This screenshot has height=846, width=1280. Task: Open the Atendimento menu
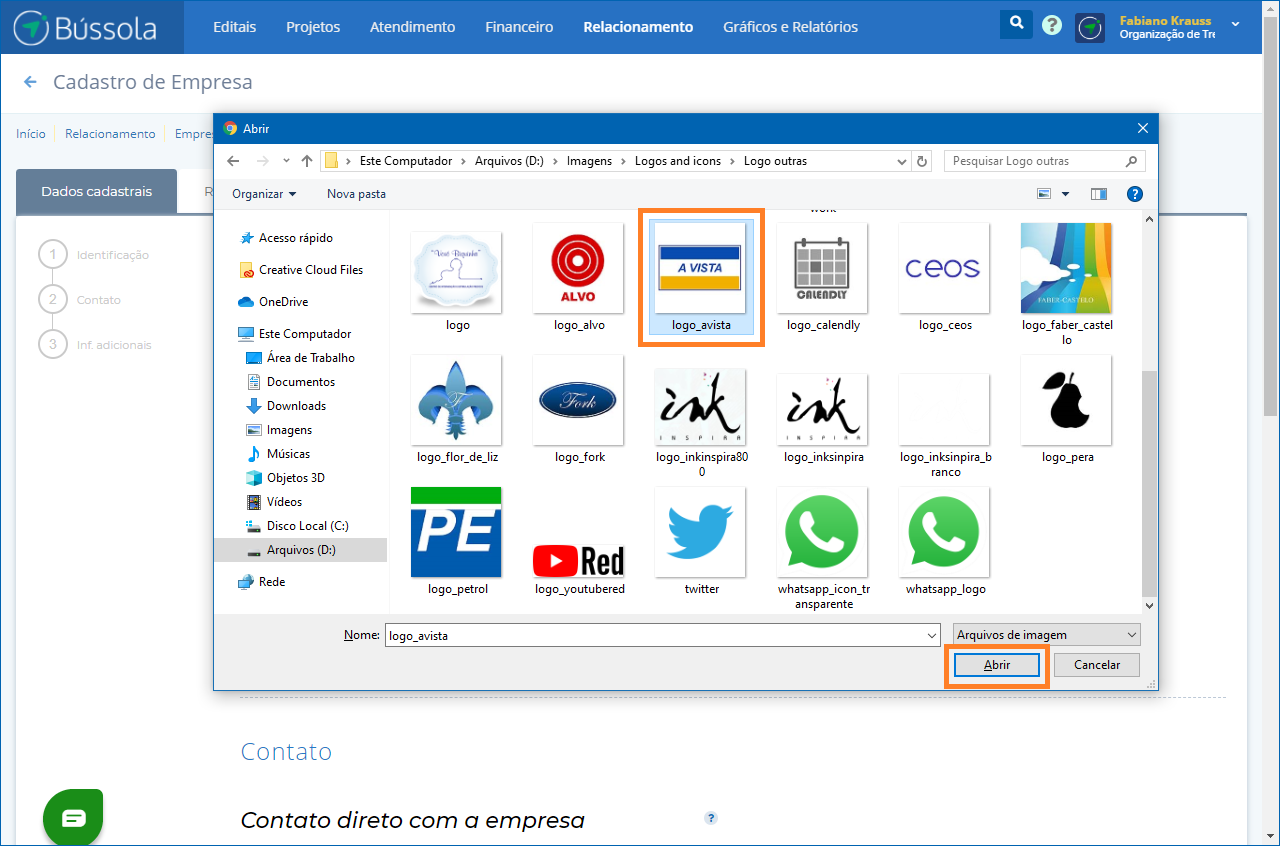tap(412, 27)
